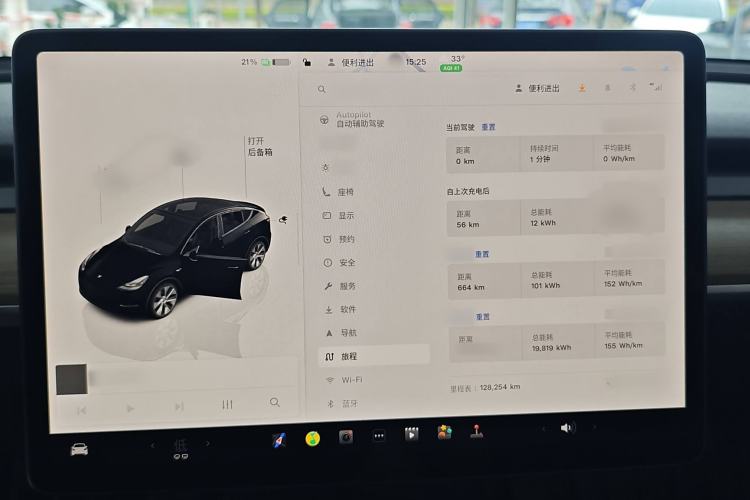This screenshot has width=750, height=500.
Task: Open the Toybox app in the dock
Action: tap(444, 432)
